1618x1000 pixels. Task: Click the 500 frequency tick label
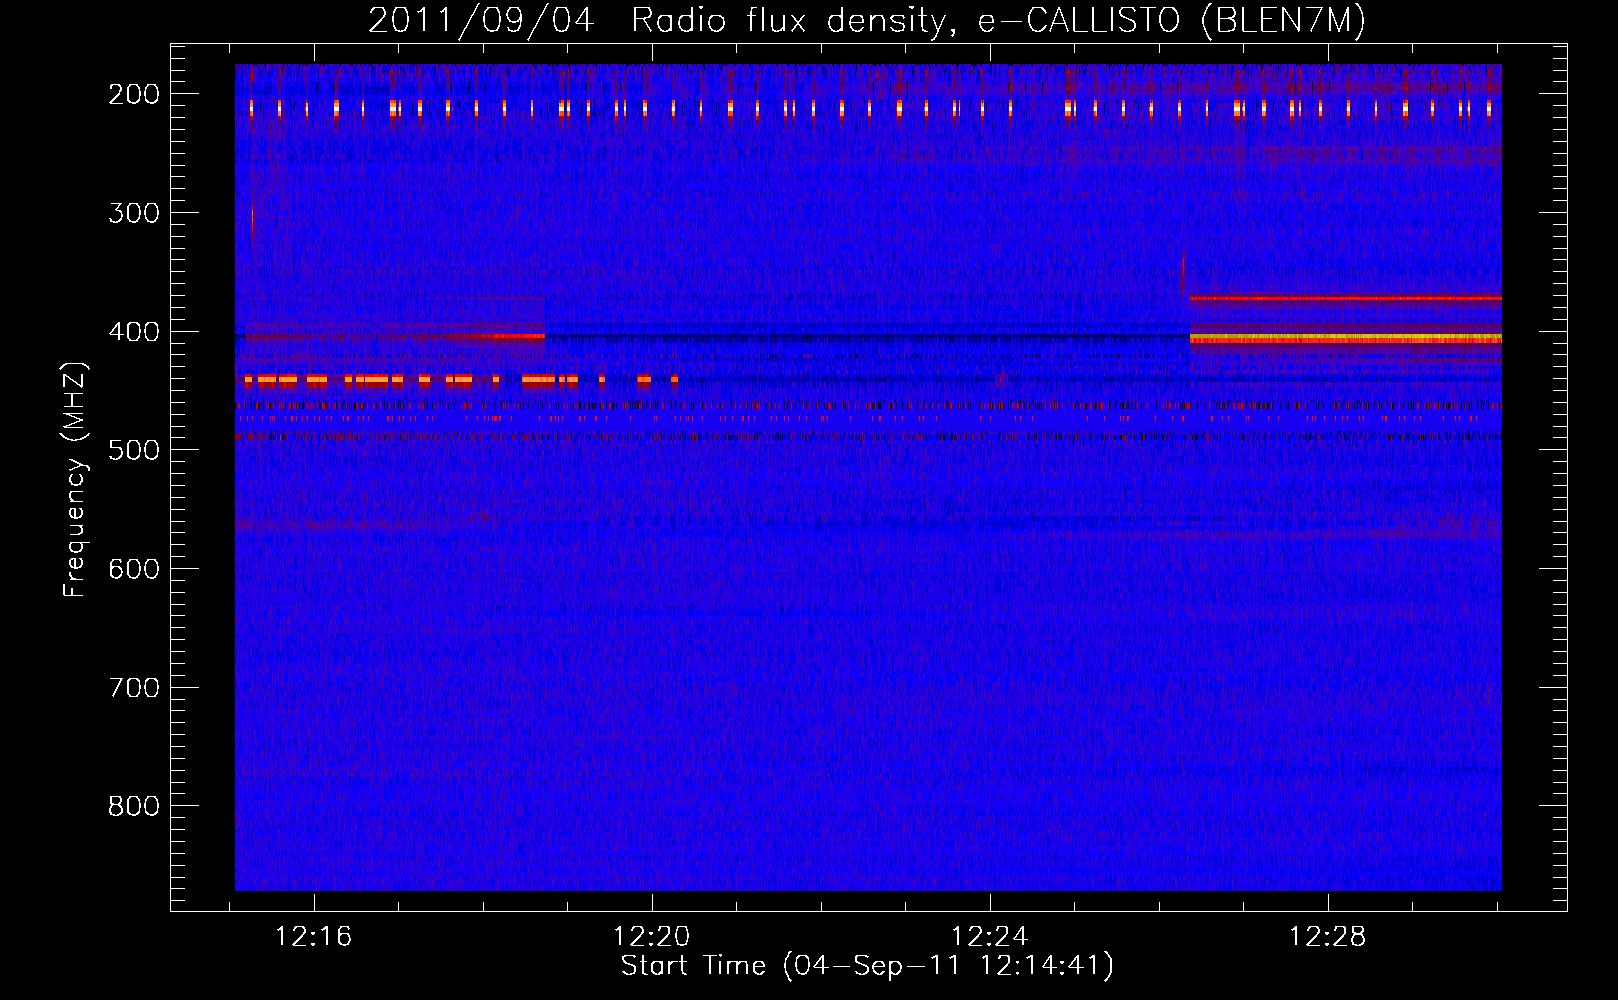134,450
